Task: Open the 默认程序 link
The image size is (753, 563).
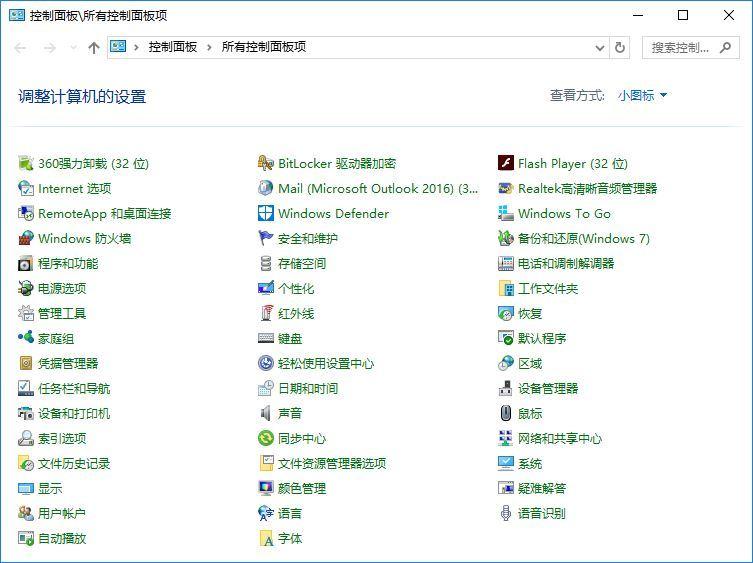Action: (x=542, y=338)
